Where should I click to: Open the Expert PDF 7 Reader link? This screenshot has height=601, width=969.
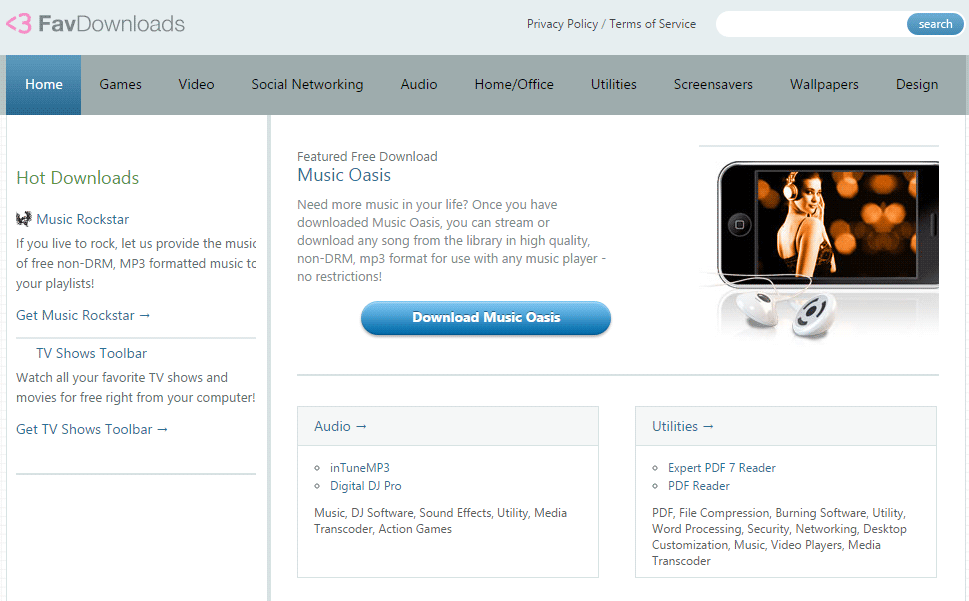coord(722,468)
